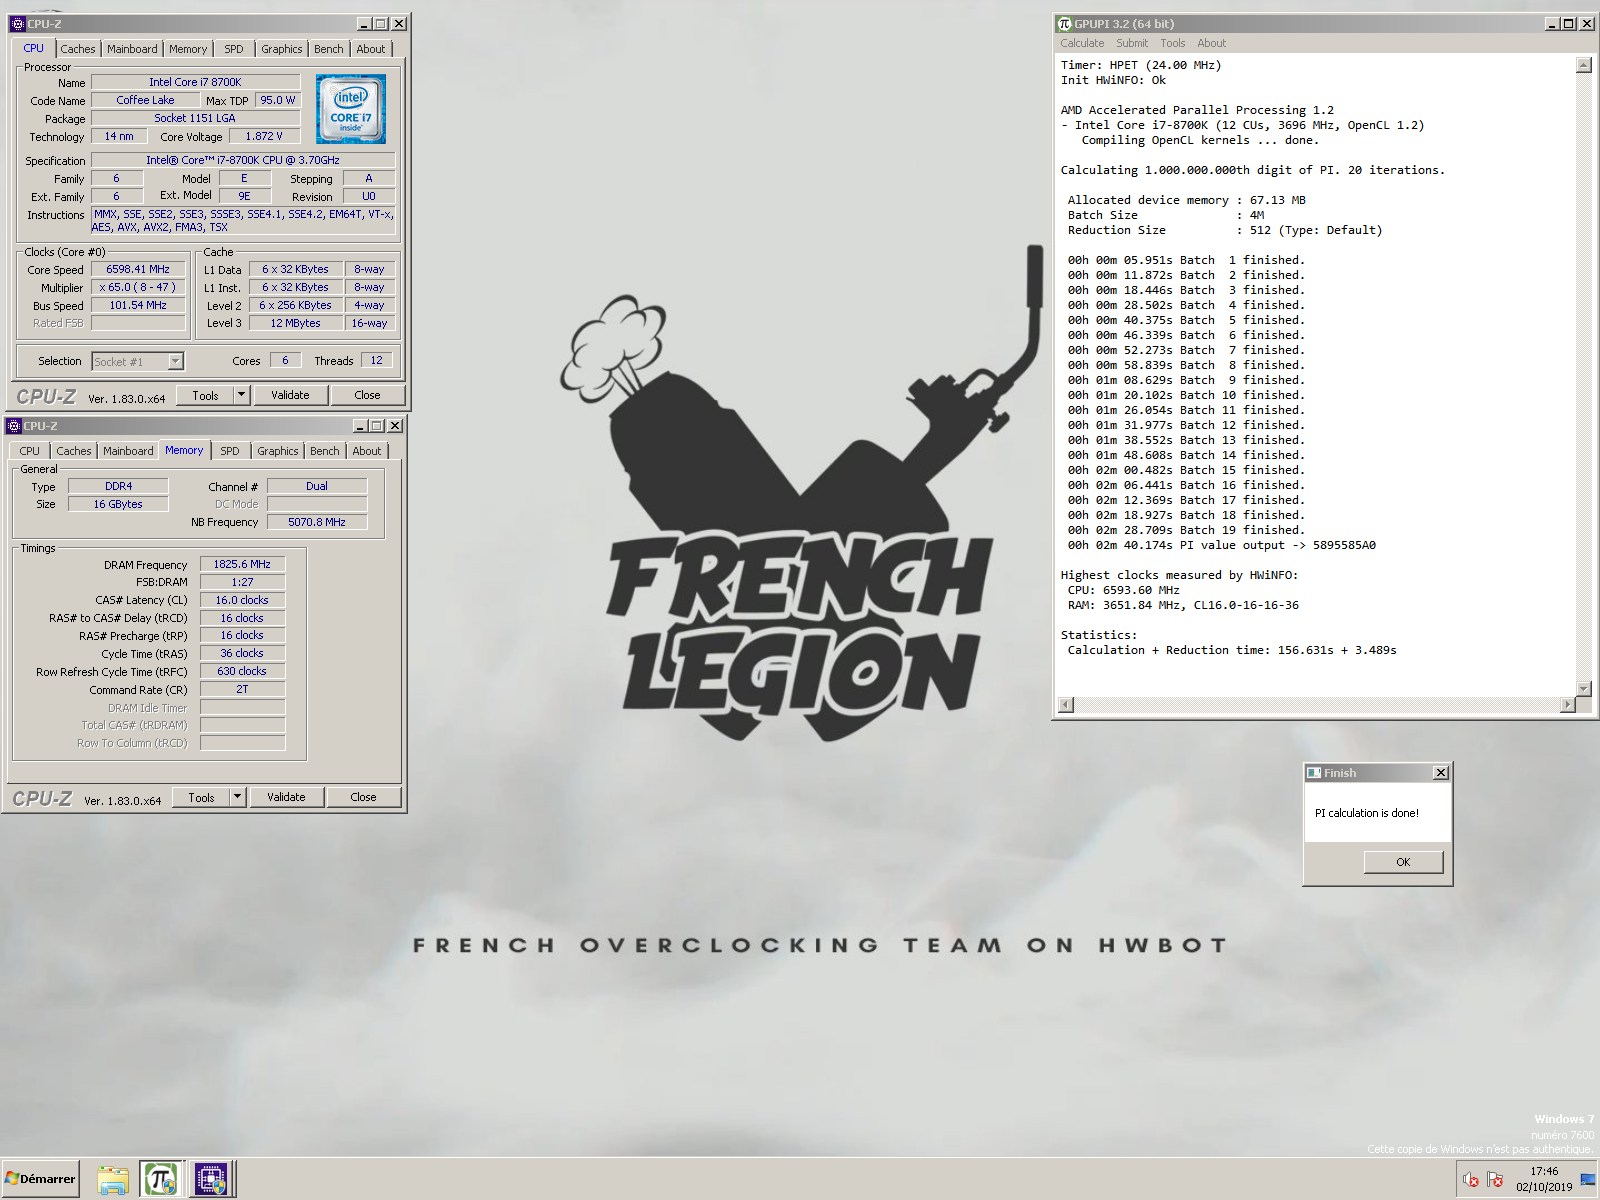Image resolution: width=1600 pixels, height=1200 pixels.
Task: Click NB Frequency value 5070.8 MHz
Action: pyautogui.click(x=317, y=522)
